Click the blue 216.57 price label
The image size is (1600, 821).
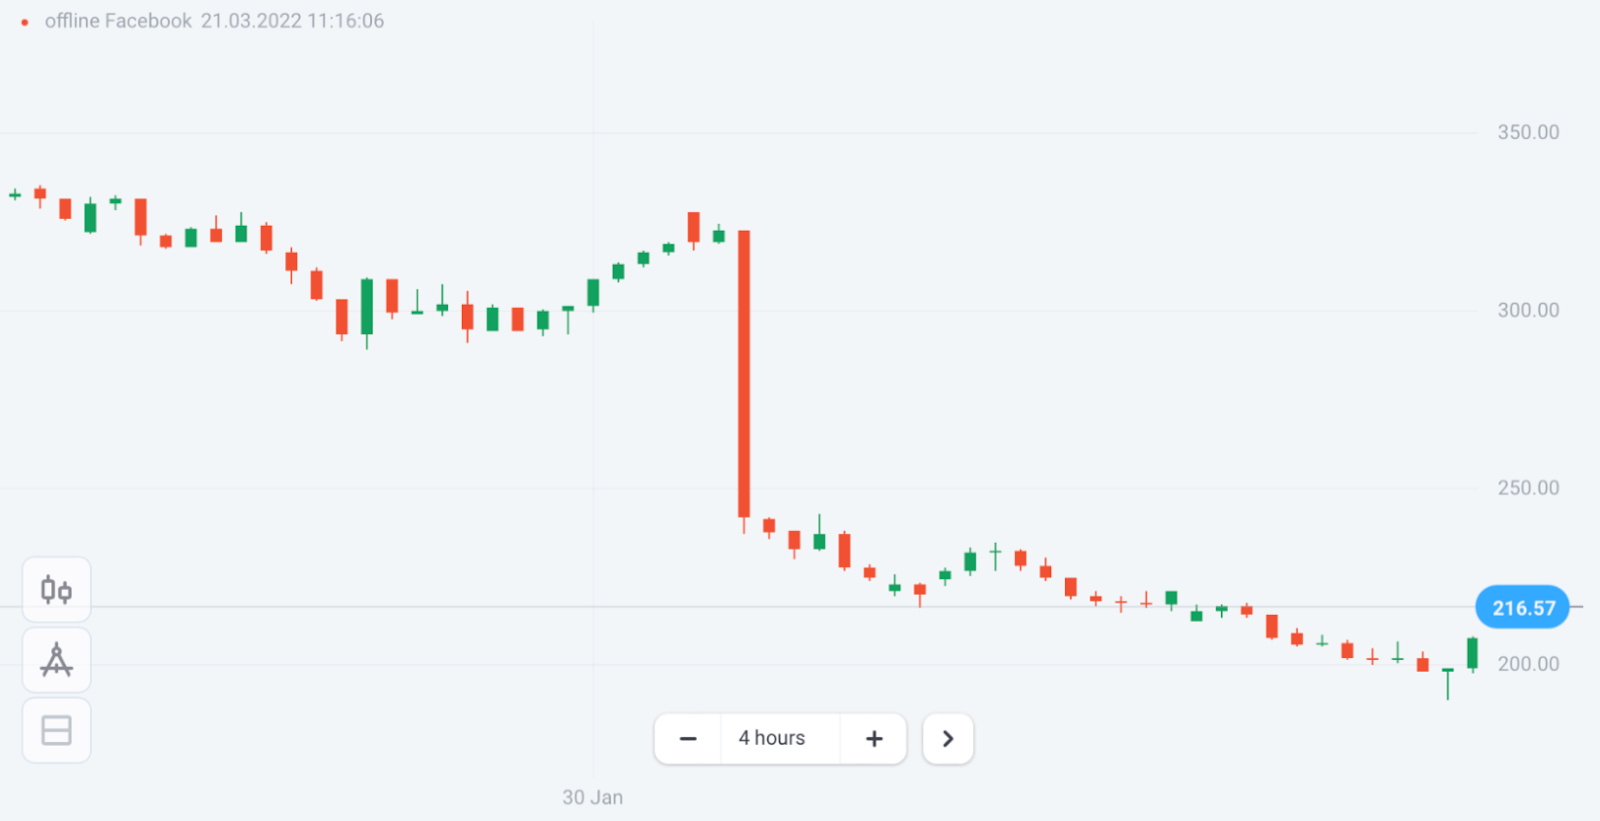[x=1523, y=608]
